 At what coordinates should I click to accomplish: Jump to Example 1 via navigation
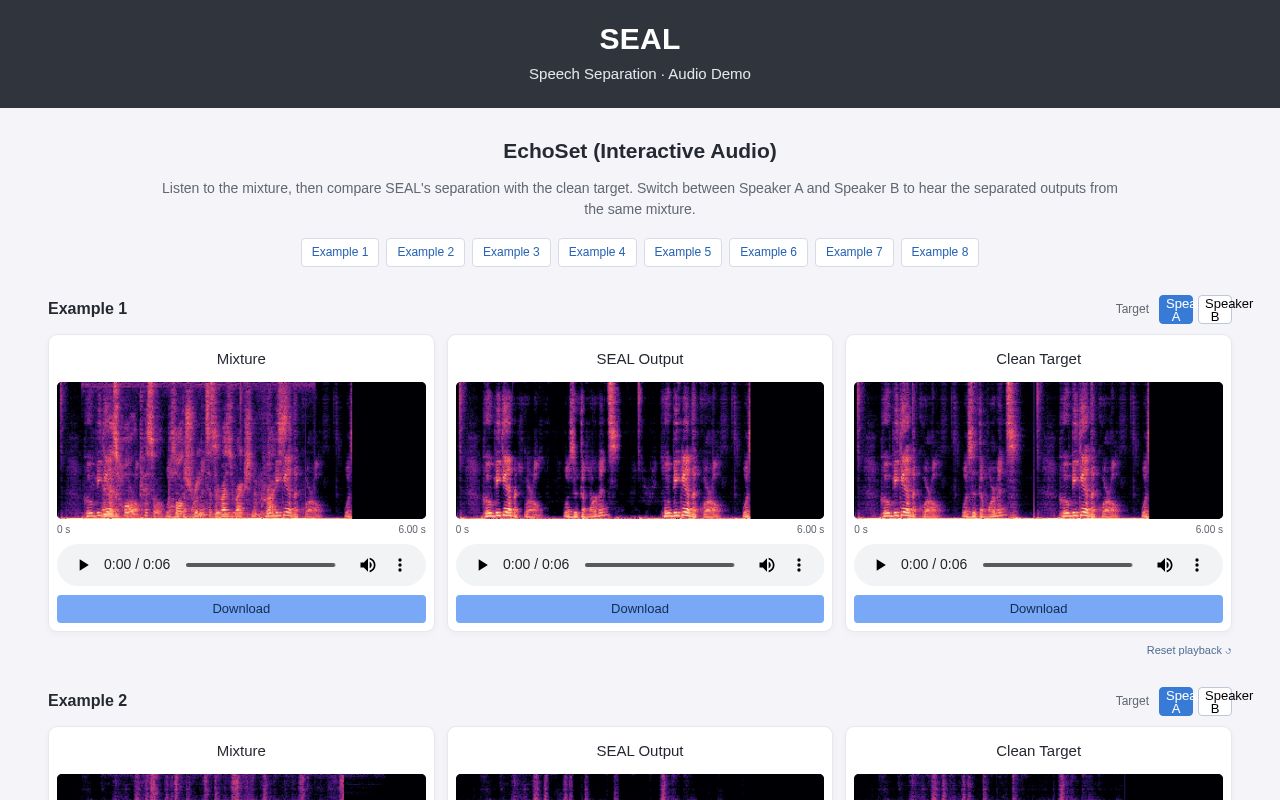click(x=340, y=252)
